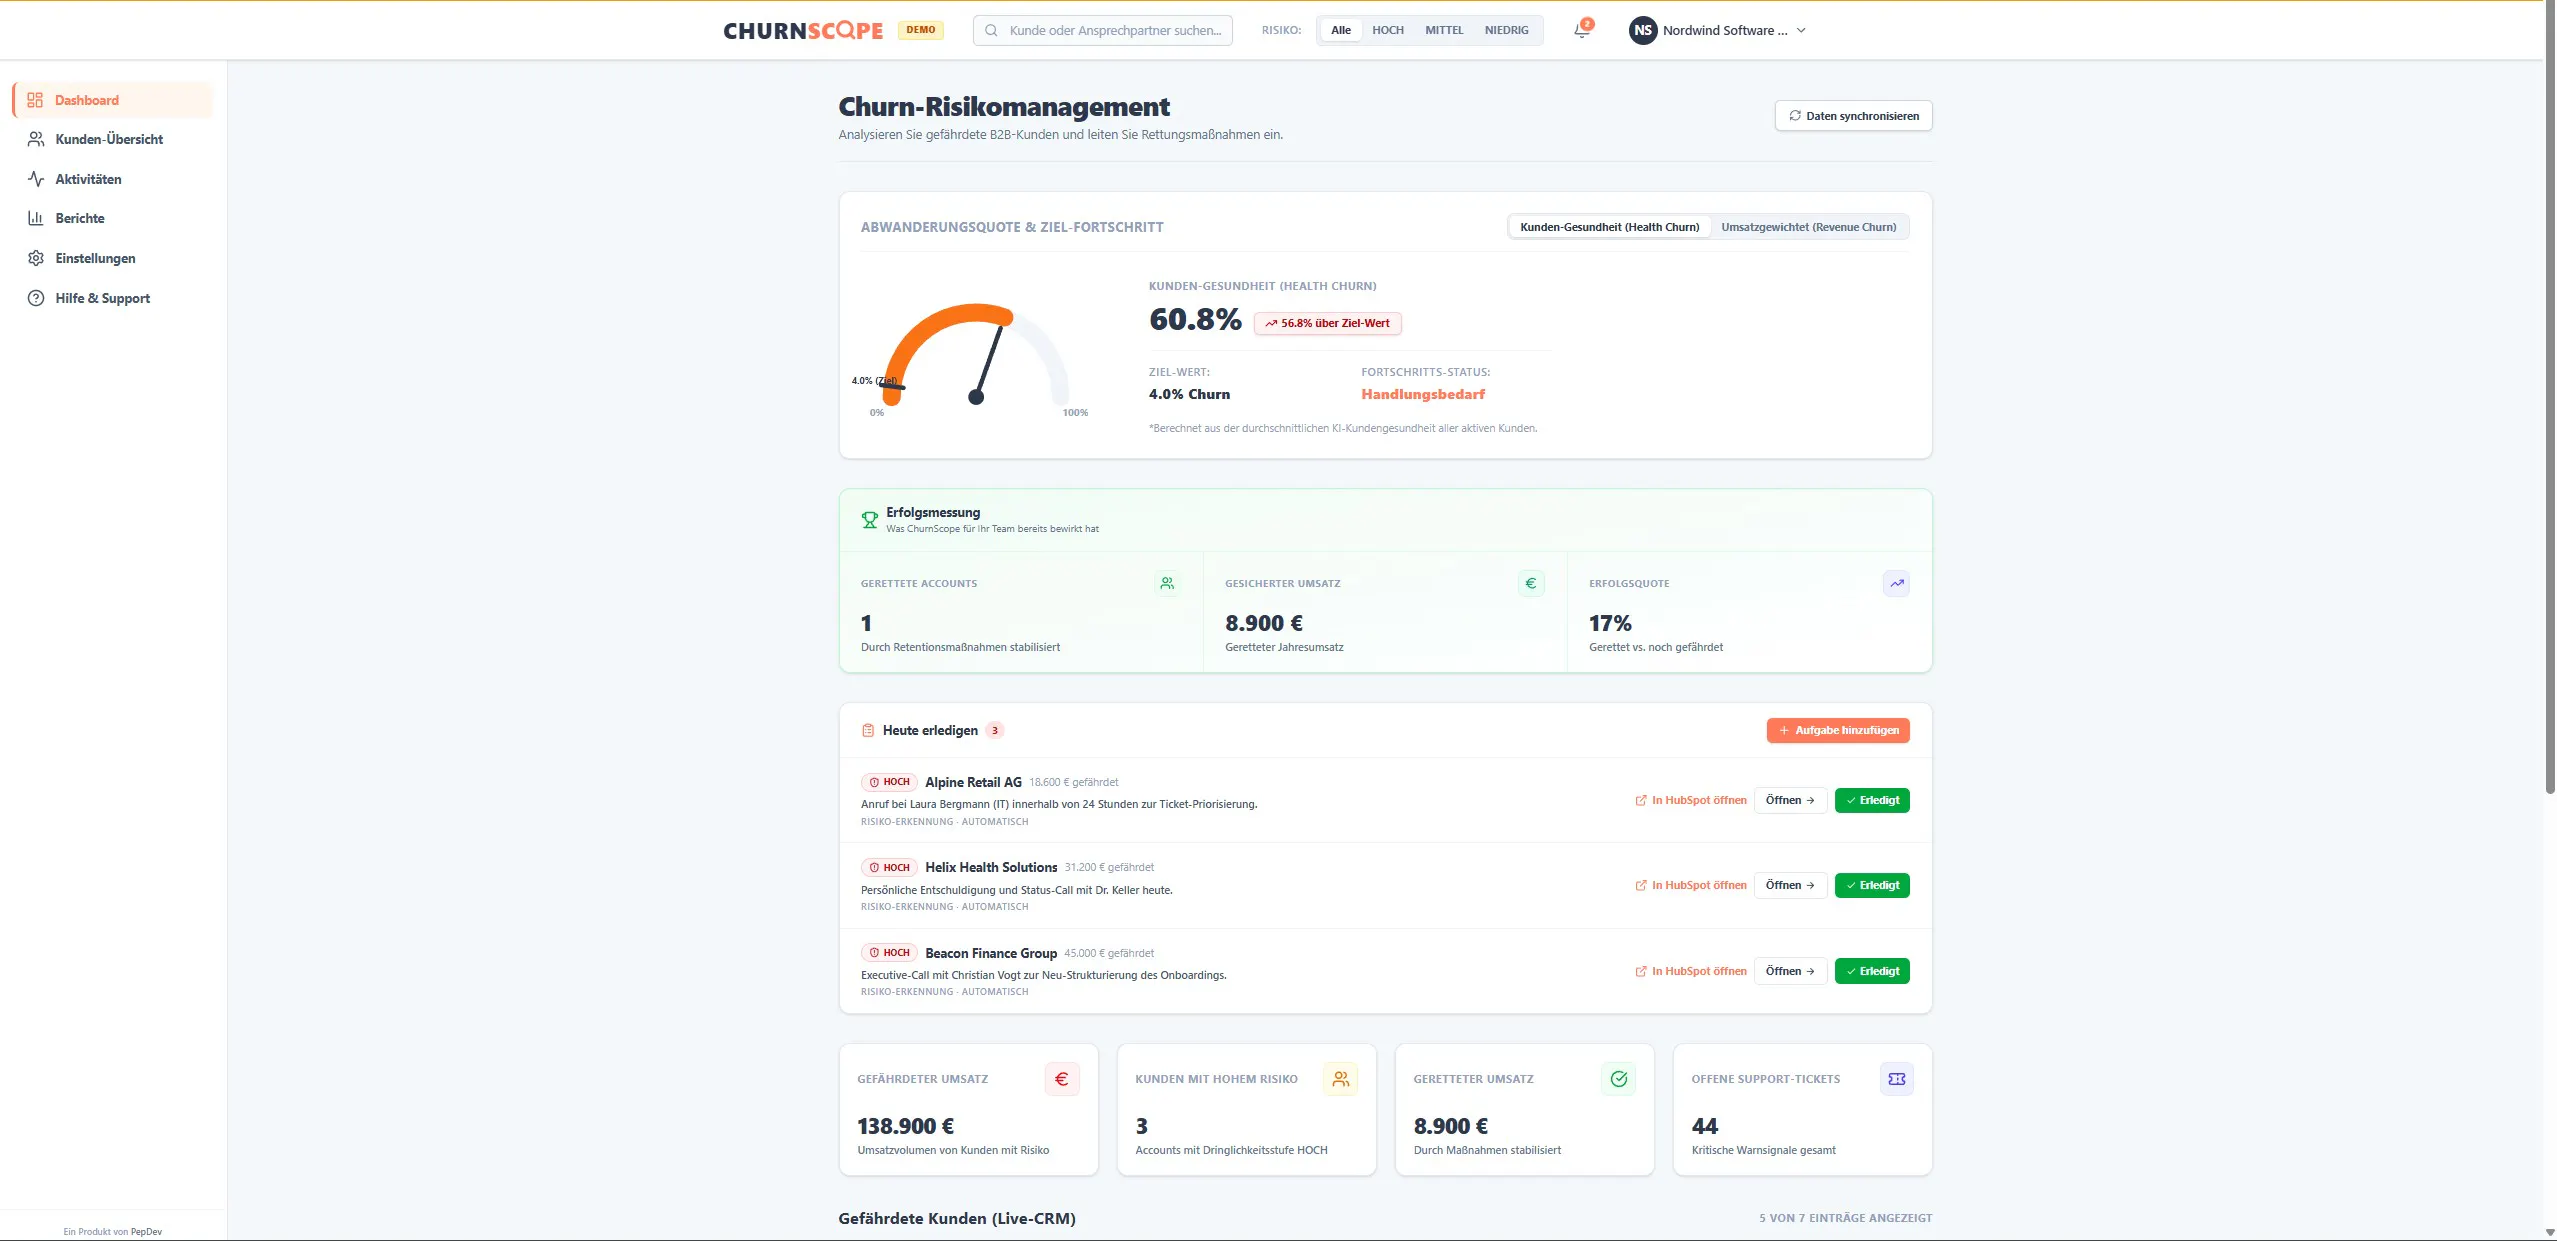
Task: Click the HOCH badge on Beacon Finance Group
Action: pos(889,953)
